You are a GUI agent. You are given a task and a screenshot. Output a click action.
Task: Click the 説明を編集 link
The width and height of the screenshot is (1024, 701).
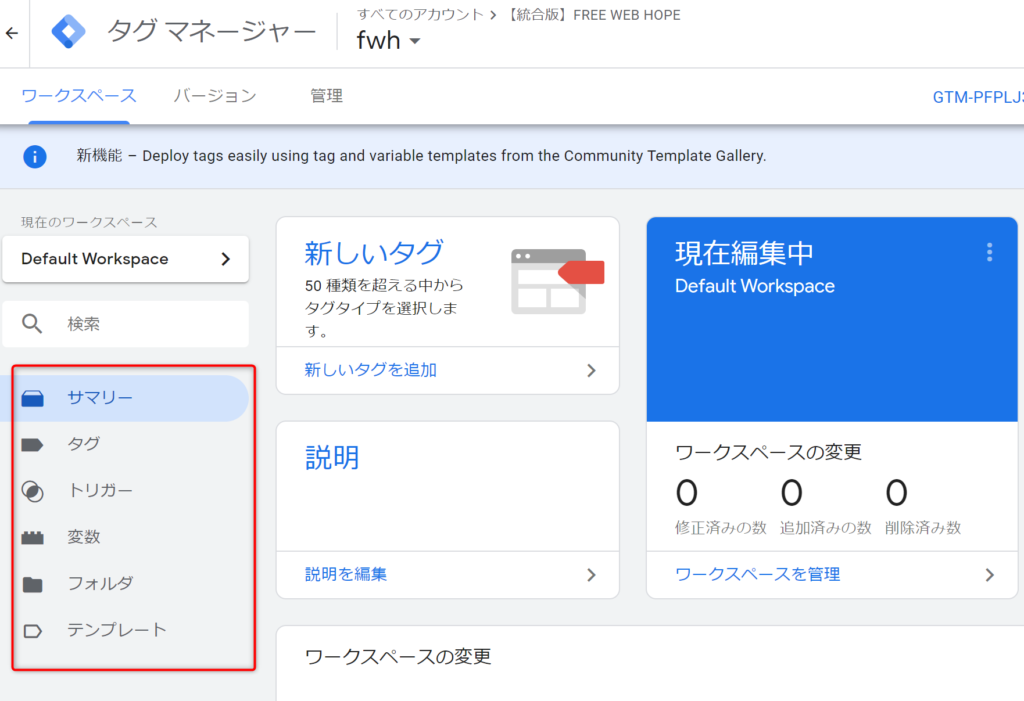(345, 575)
